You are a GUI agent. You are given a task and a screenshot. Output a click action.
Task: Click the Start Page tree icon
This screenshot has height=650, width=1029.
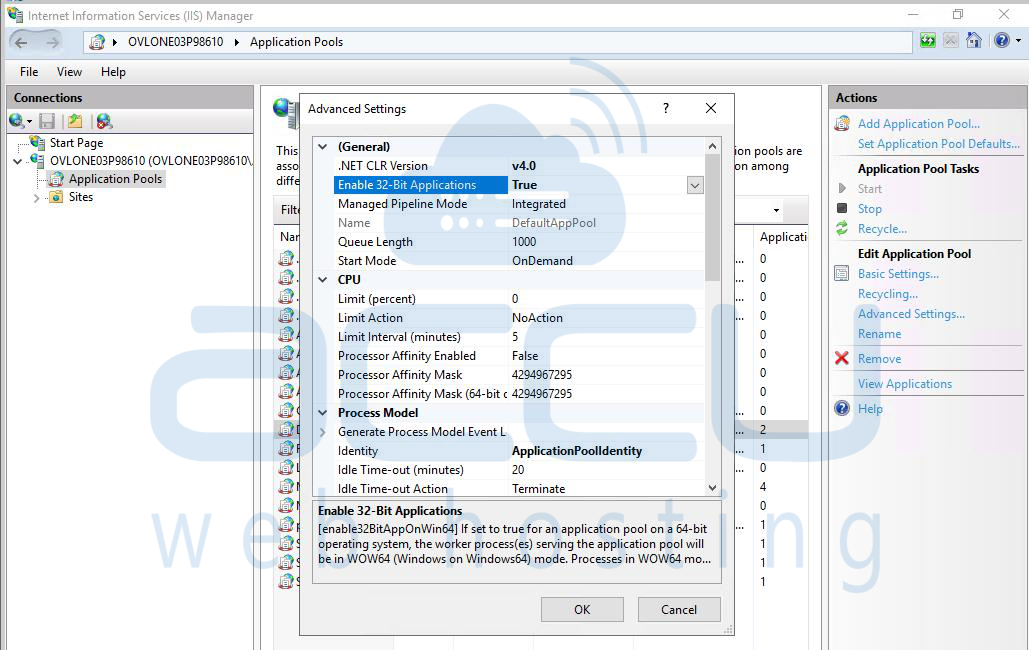pos(37,142)
